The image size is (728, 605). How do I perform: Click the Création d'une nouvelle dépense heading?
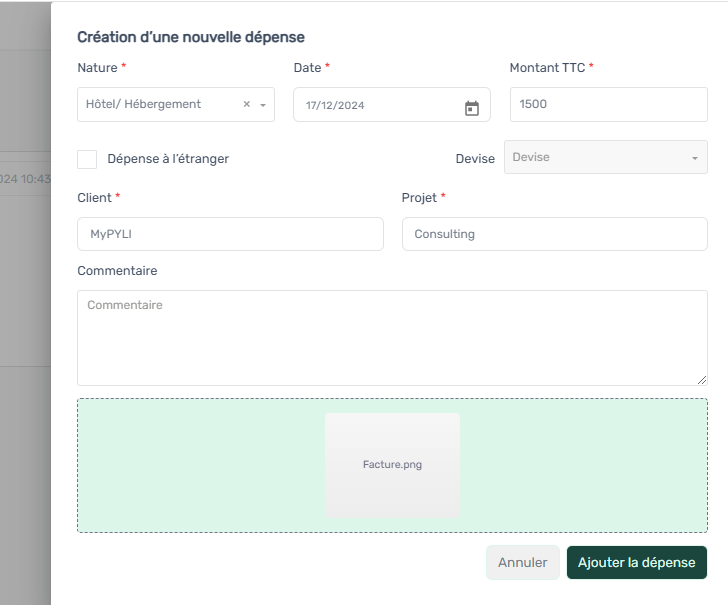(x=191, y=37)
